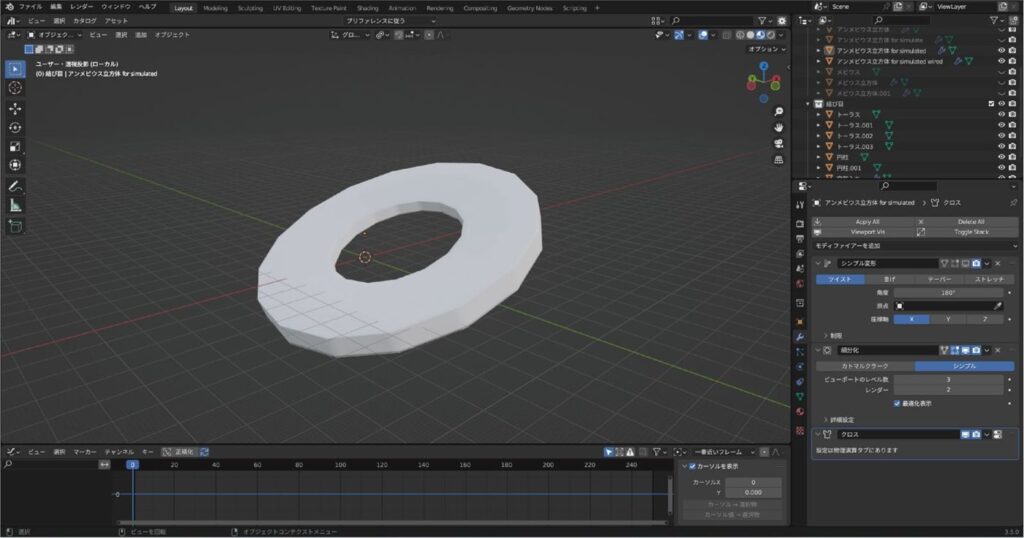Open the オブジェクト mode dropdown
The width and height of the screenshot is (1024, 538).
coord(55,35)
